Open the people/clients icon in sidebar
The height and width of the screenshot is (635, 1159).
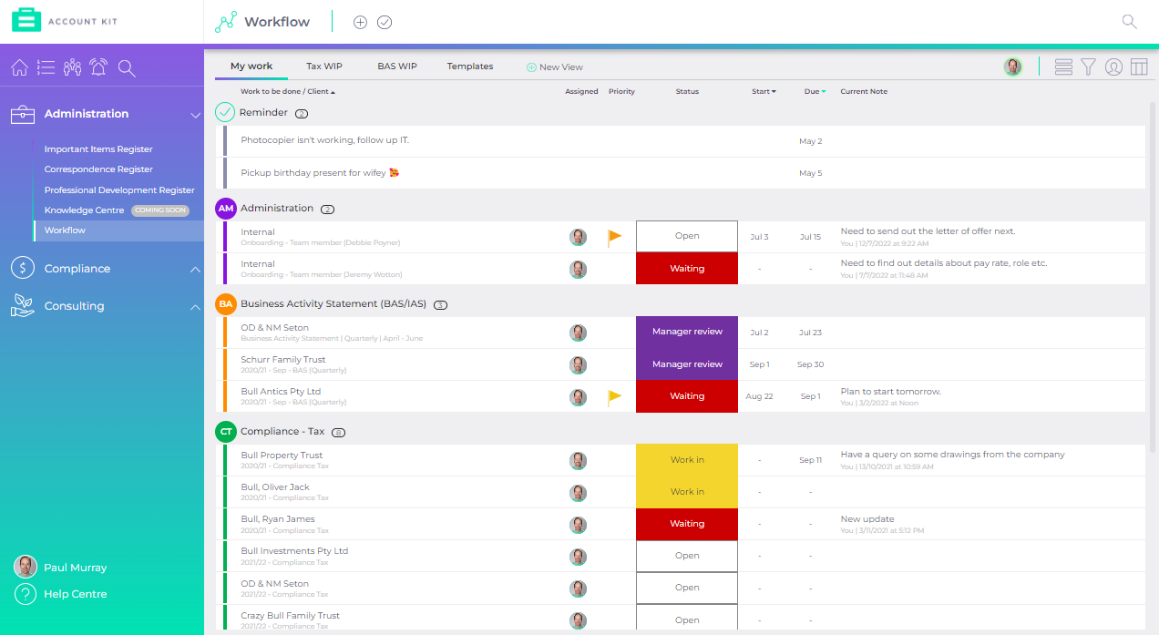pos(72,68)
